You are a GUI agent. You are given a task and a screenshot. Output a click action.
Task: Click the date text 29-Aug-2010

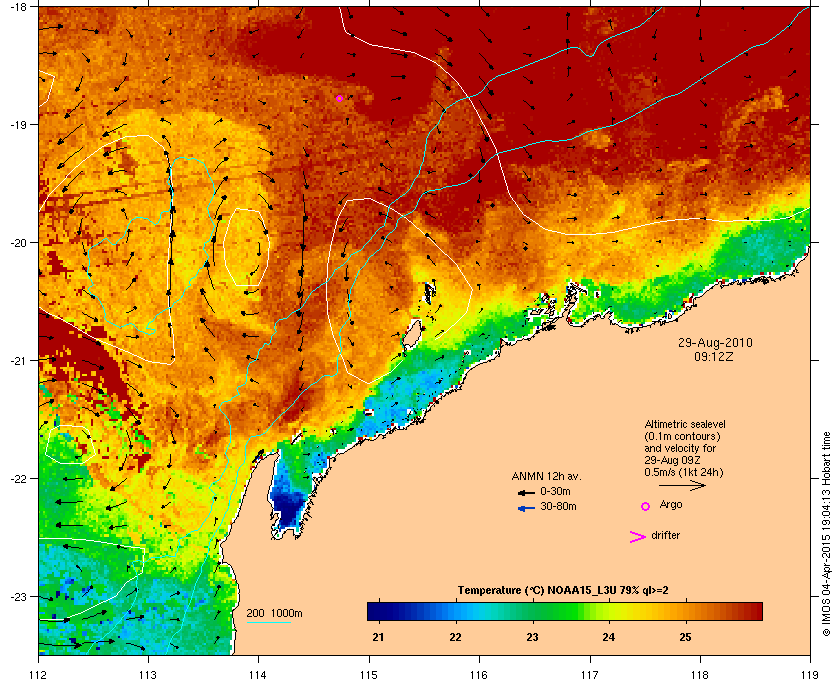point(715,342)
